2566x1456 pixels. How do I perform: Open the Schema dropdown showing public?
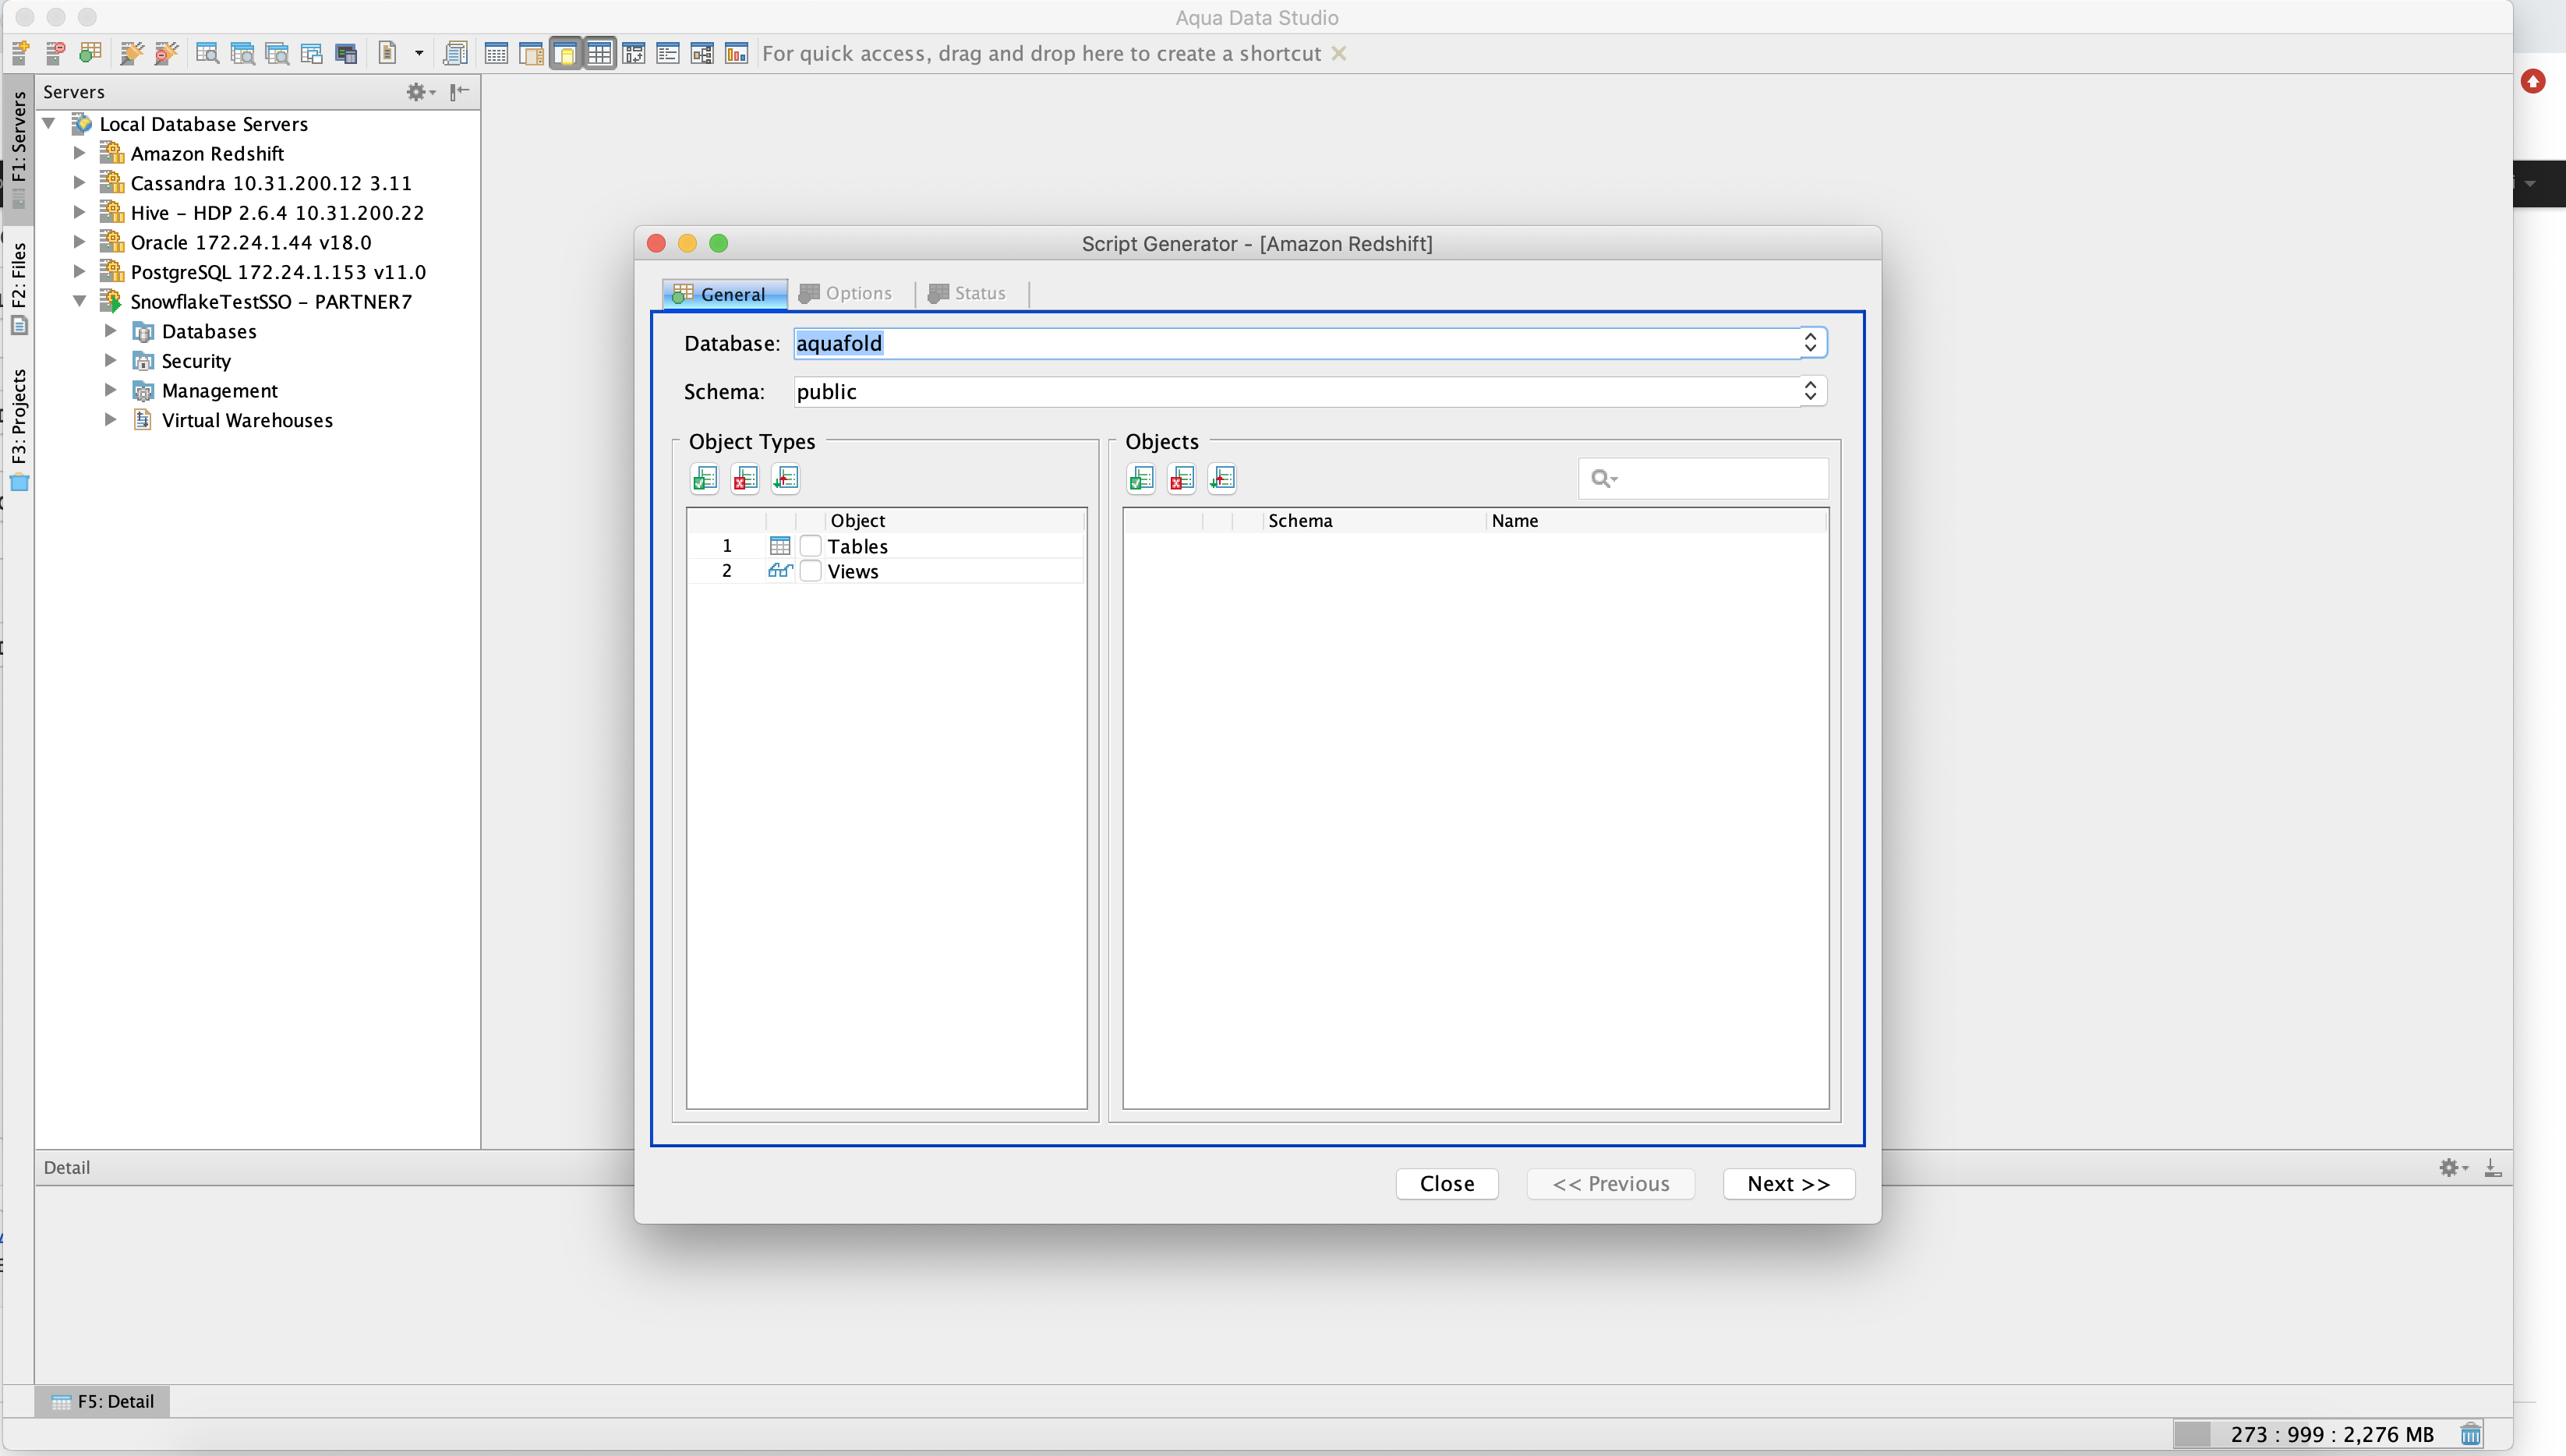[1809, 391]
